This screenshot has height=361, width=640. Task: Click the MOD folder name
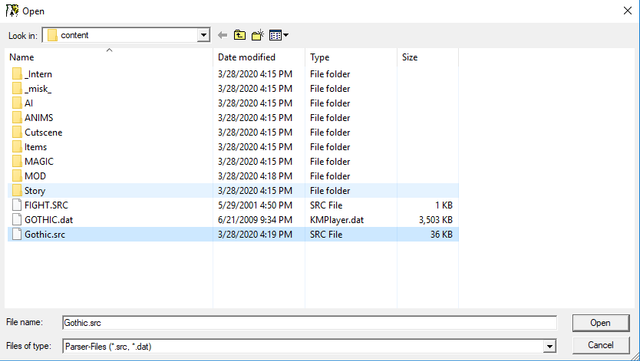[35, 176]
